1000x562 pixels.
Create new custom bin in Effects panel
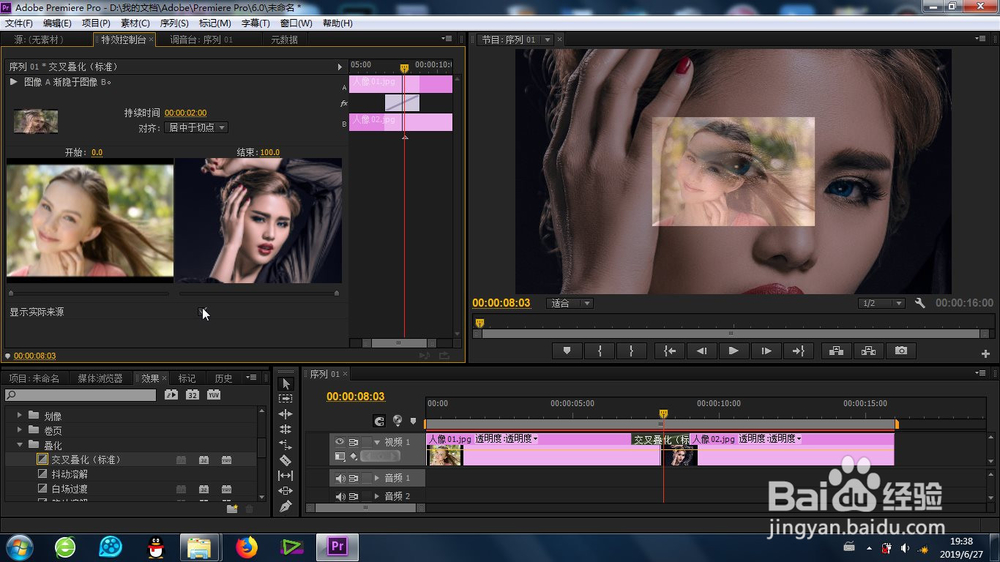point(232,509)
